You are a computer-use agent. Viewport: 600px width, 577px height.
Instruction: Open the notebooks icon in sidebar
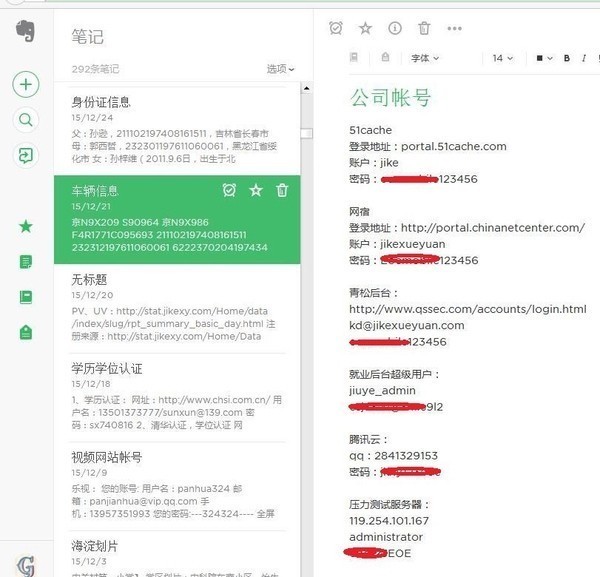pos(26,297)
